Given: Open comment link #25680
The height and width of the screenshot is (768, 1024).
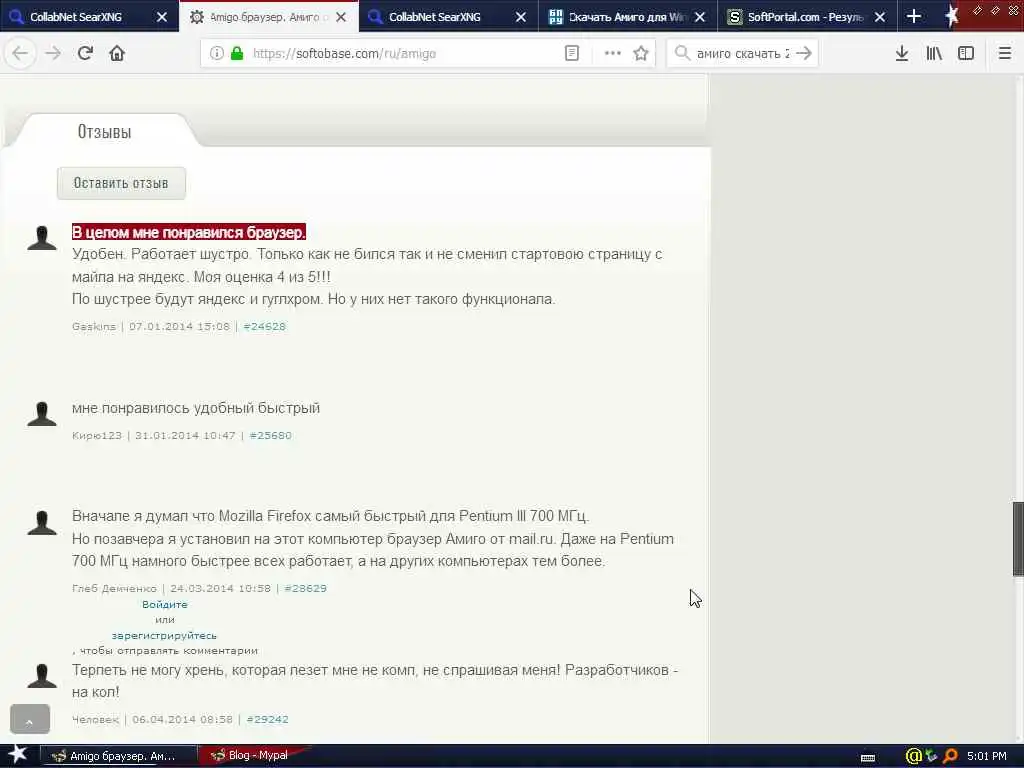Looking at the screenshot, I should (x=270, y=436).
